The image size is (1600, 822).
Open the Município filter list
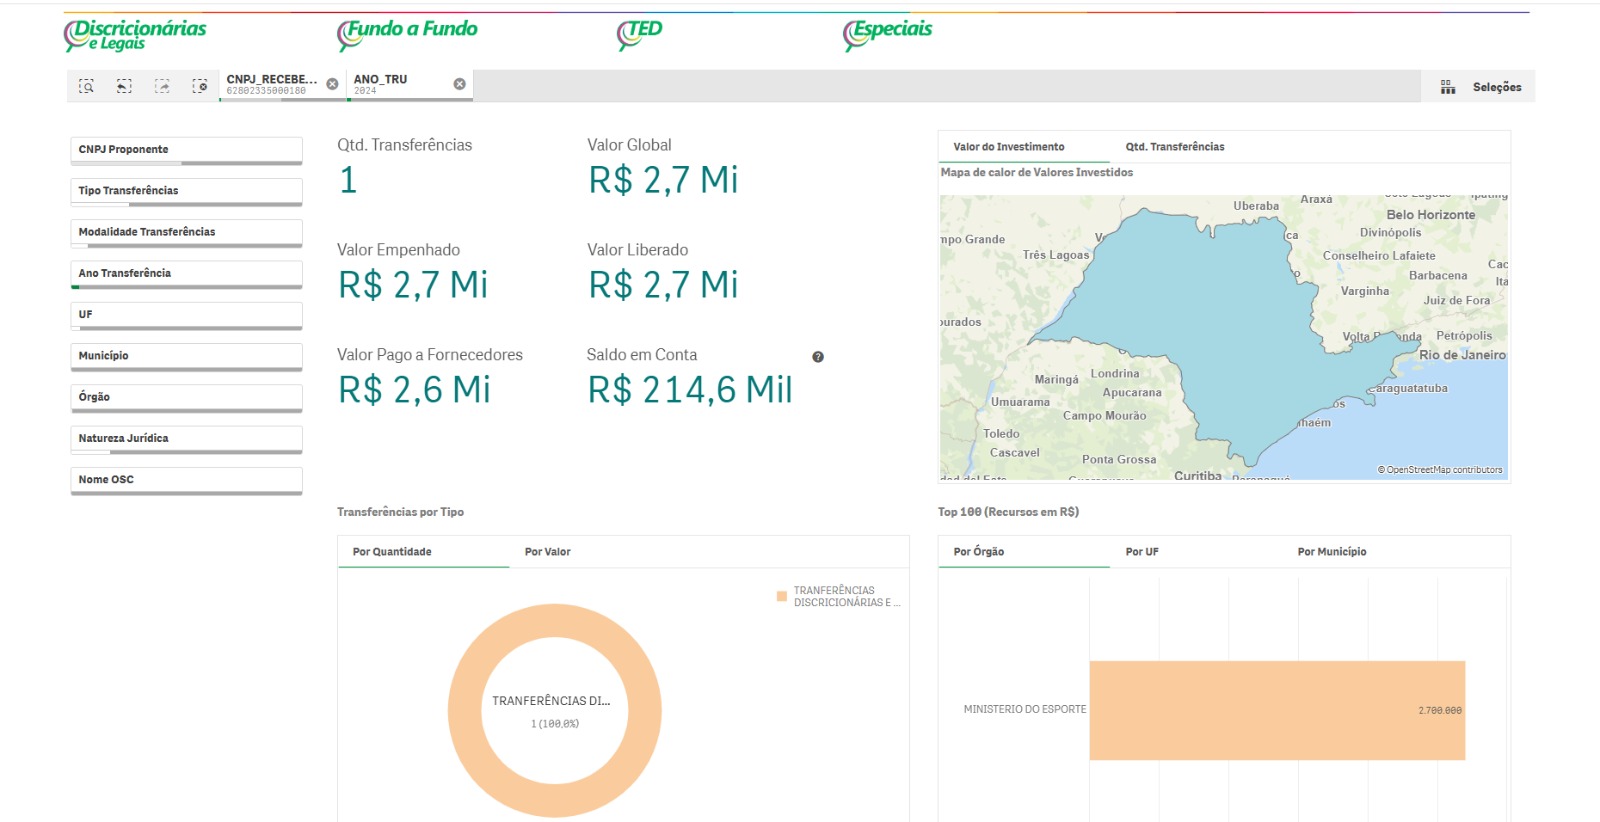click(186, 356)
